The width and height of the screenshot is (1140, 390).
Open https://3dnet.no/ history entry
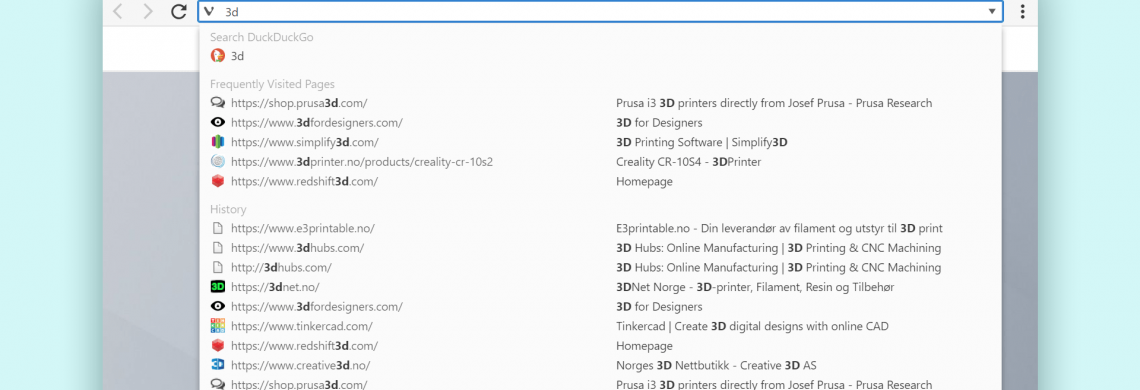(x=275, y=287)
